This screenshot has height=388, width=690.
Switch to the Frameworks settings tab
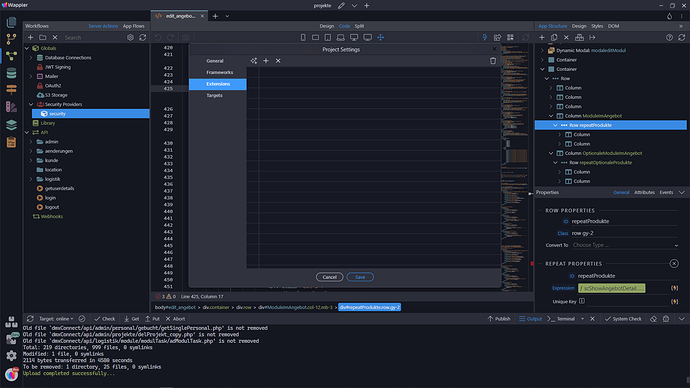[x=220, y=72]
